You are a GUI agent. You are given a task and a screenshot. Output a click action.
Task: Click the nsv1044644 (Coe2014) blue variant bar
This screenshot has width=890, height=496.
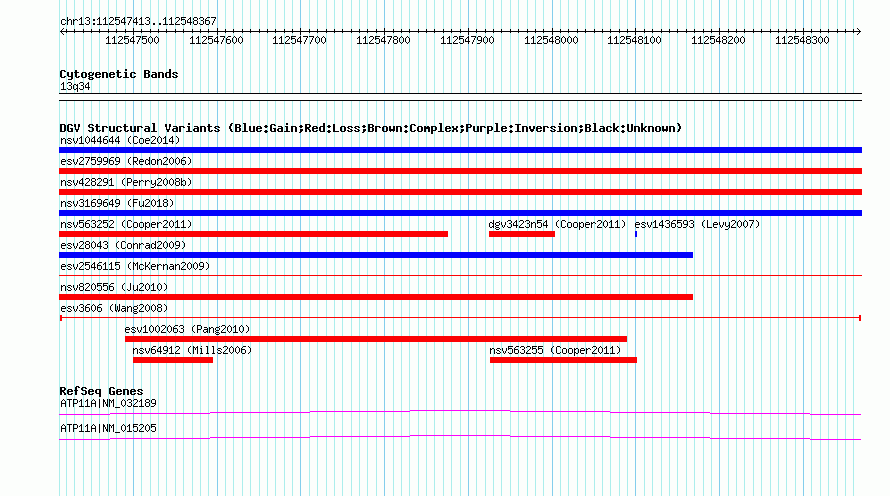(x=460, y=150)
